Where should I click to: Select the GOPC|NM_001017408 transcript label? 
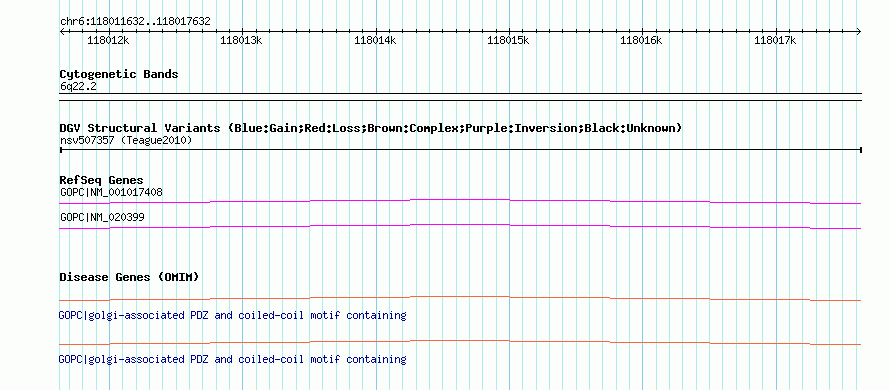(111, 192)
